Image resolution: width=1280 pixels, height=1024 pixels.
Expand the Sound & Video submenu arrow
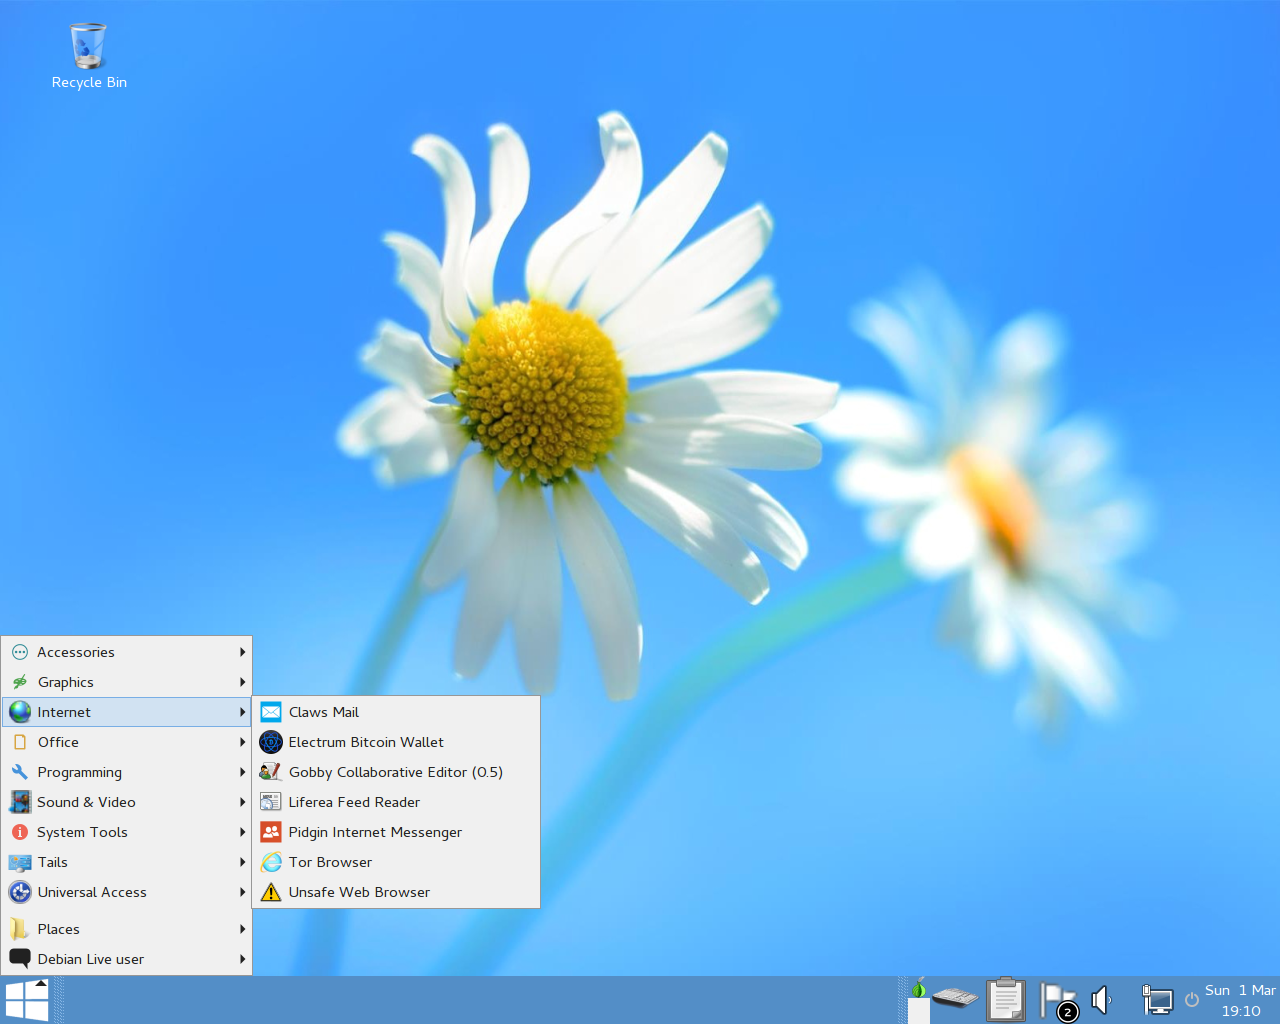[x=242, y=802]
